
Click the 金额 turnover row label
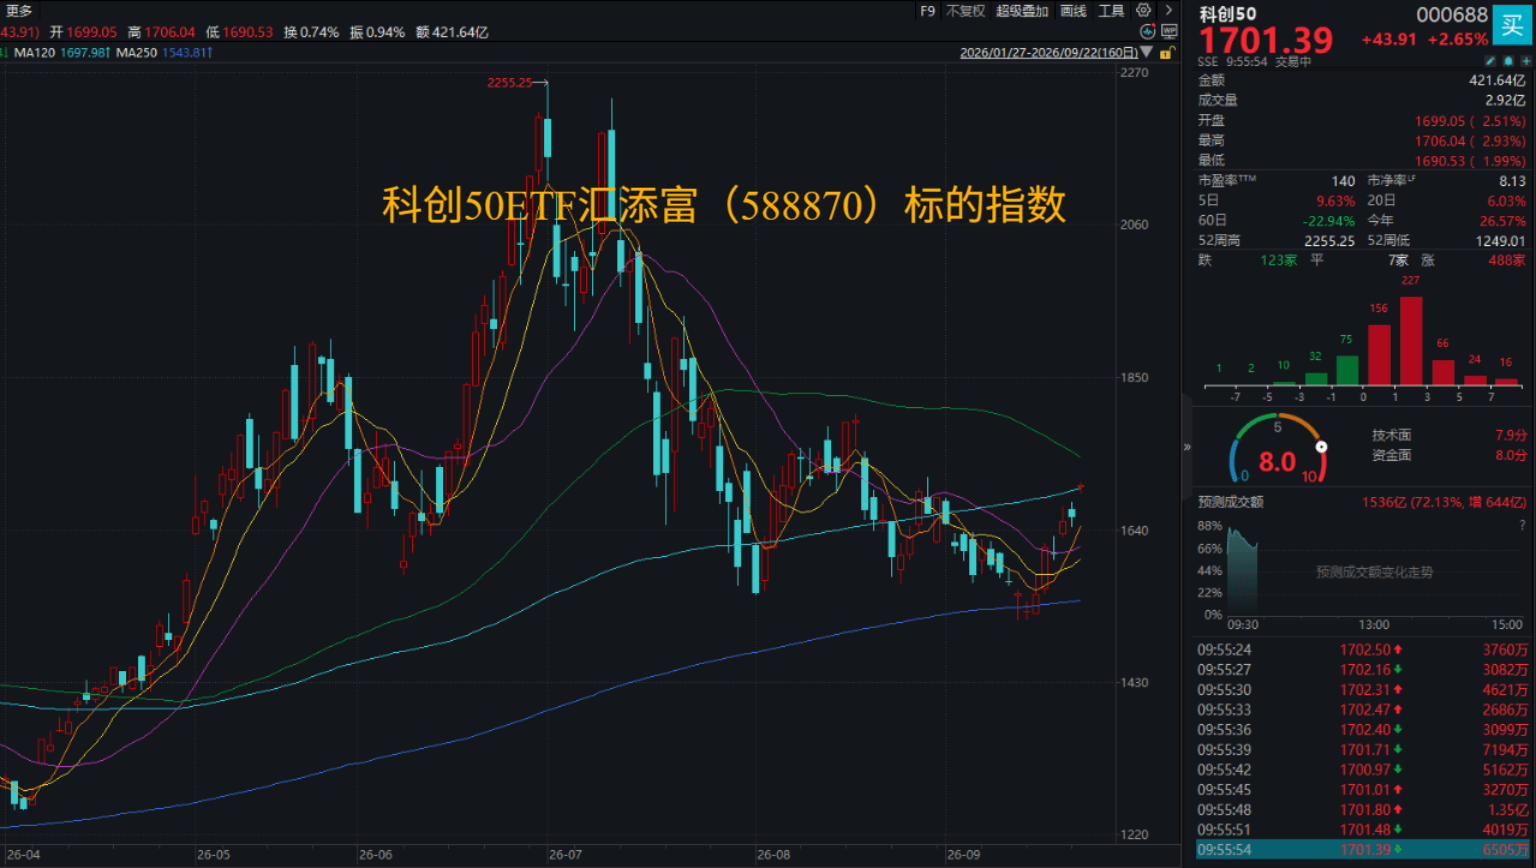pyautogui.click(x=1211, y=80)
